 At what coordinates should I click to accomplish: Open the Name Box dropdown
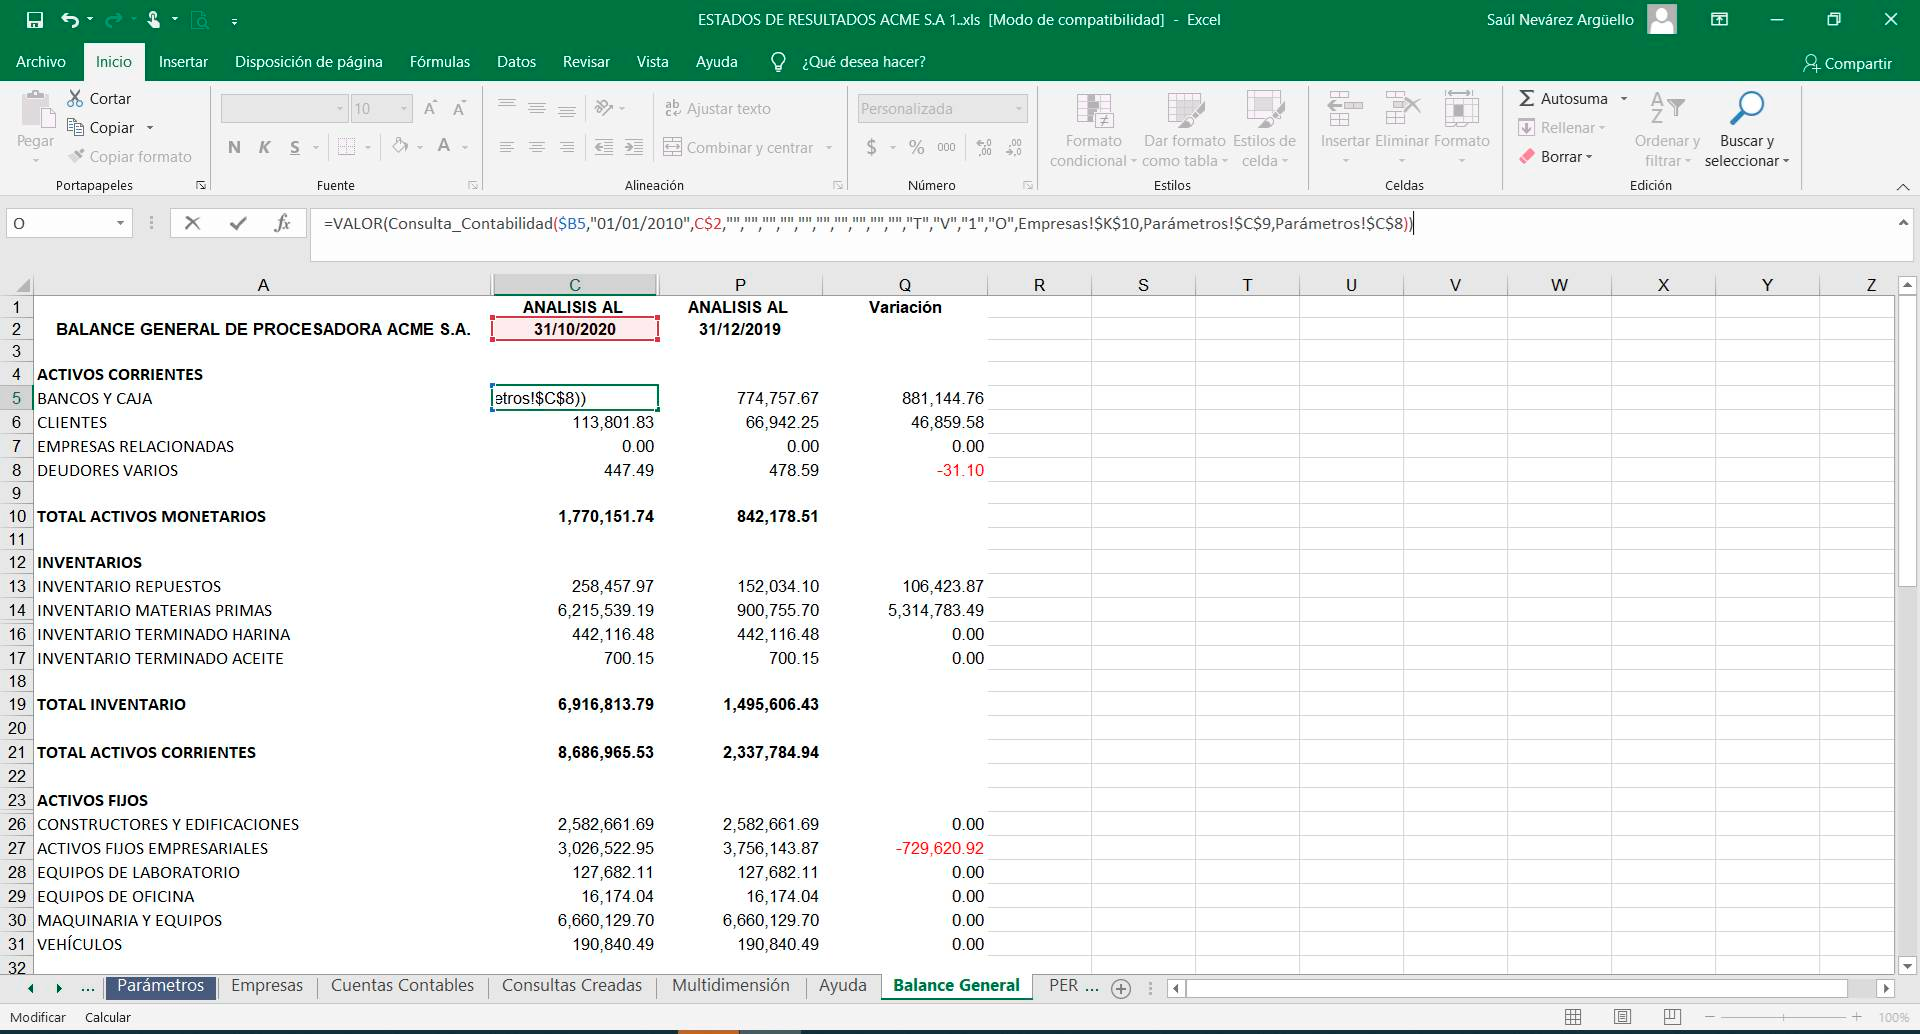[x=121, y=223]
